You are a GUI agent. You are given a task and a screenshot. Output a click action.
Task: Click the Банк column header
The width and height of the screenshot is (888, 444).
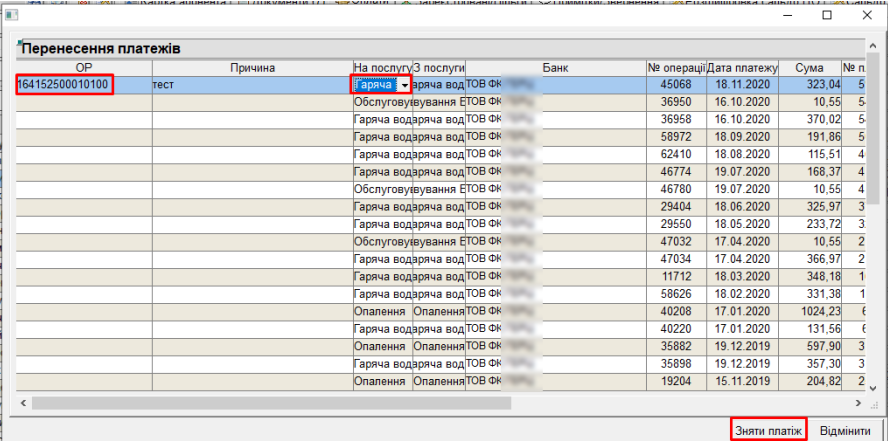pos(555,68)
